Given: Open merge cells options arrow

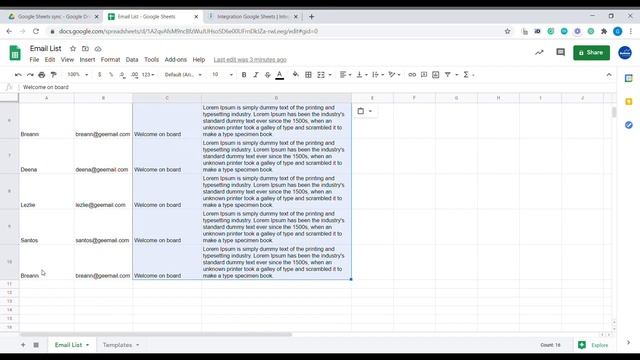Looking at the screenshot, I should click(x=330, y=75).
